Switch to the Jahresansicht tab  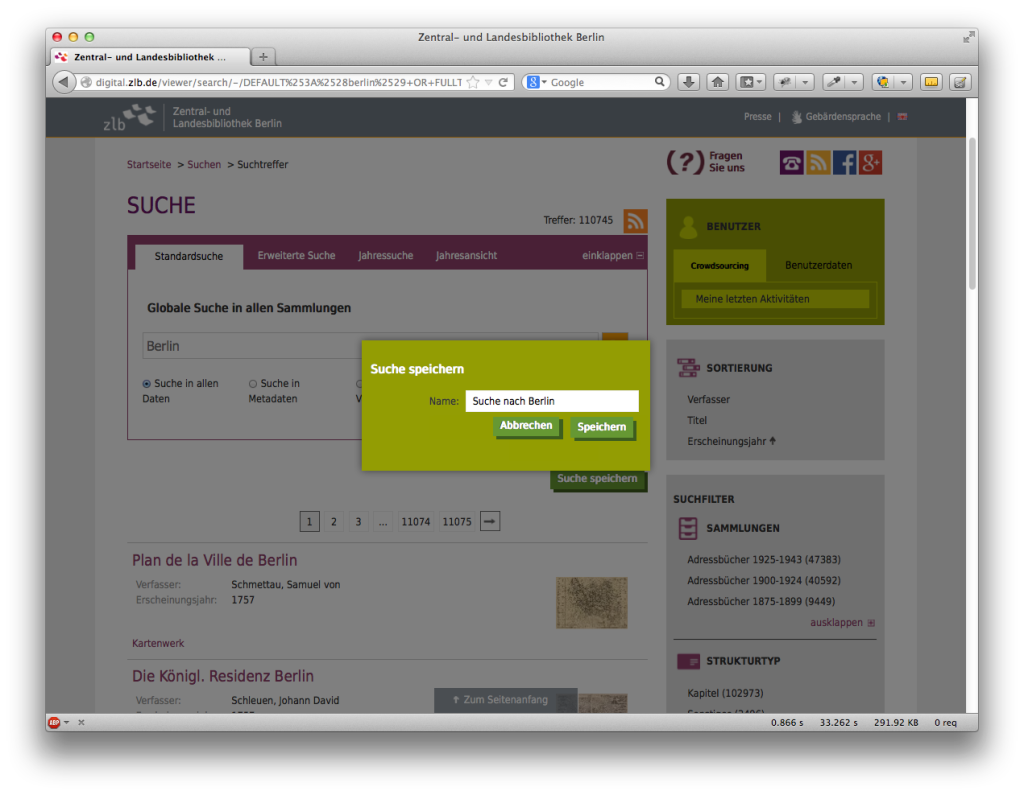466,255
